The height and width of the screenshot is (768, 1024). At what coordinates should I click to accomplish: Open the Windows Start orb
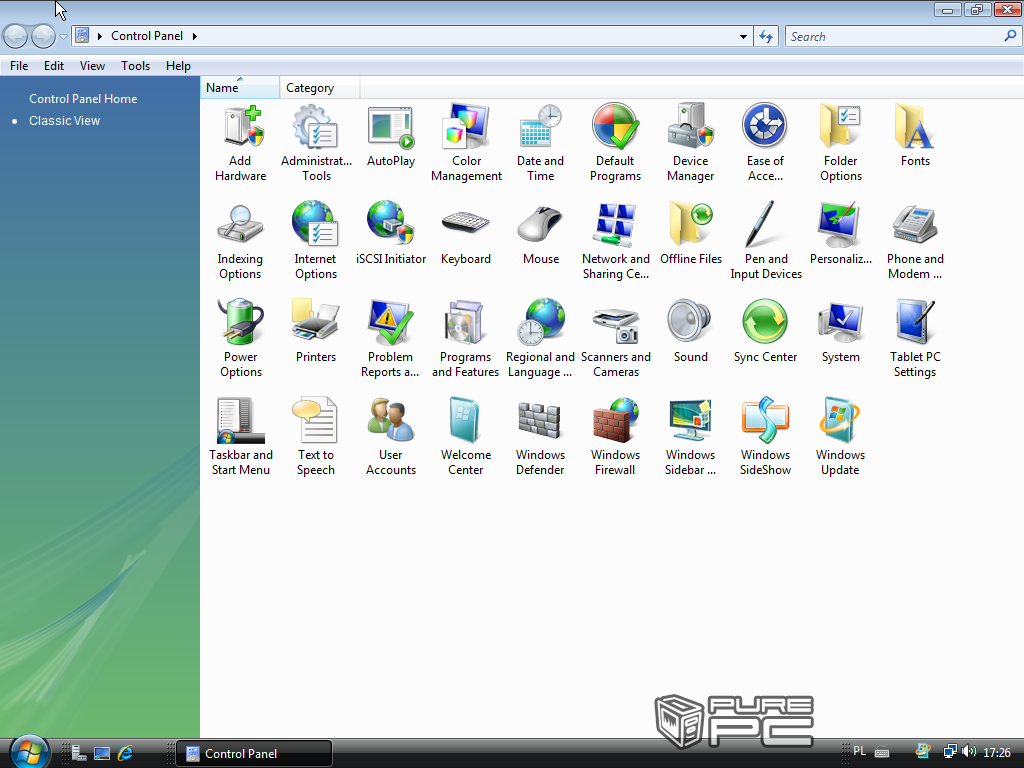pos(29,752)
